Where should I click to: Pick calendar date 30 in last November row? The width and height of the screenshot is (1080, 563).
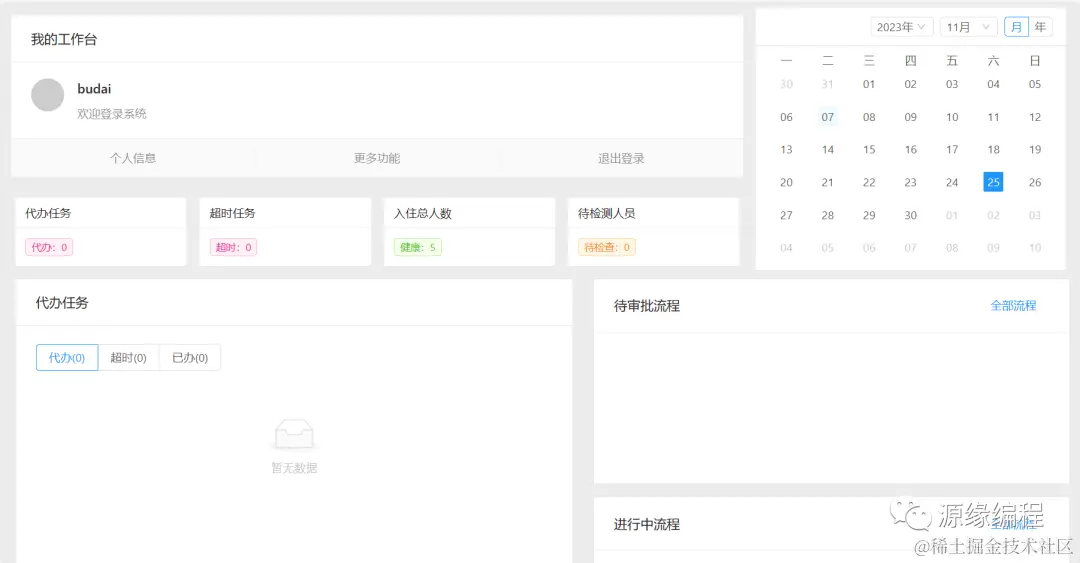[x=911, y=215]
